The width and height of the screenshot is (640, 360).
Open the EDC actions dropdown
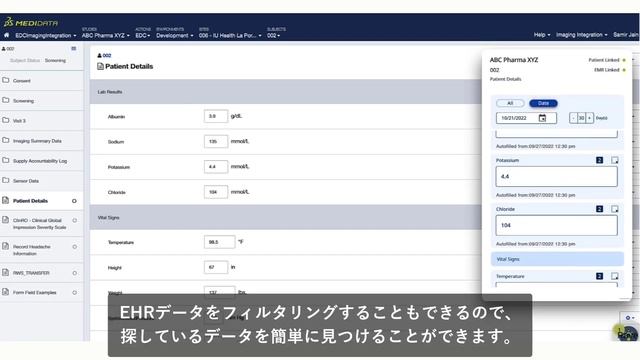point(142,36)
